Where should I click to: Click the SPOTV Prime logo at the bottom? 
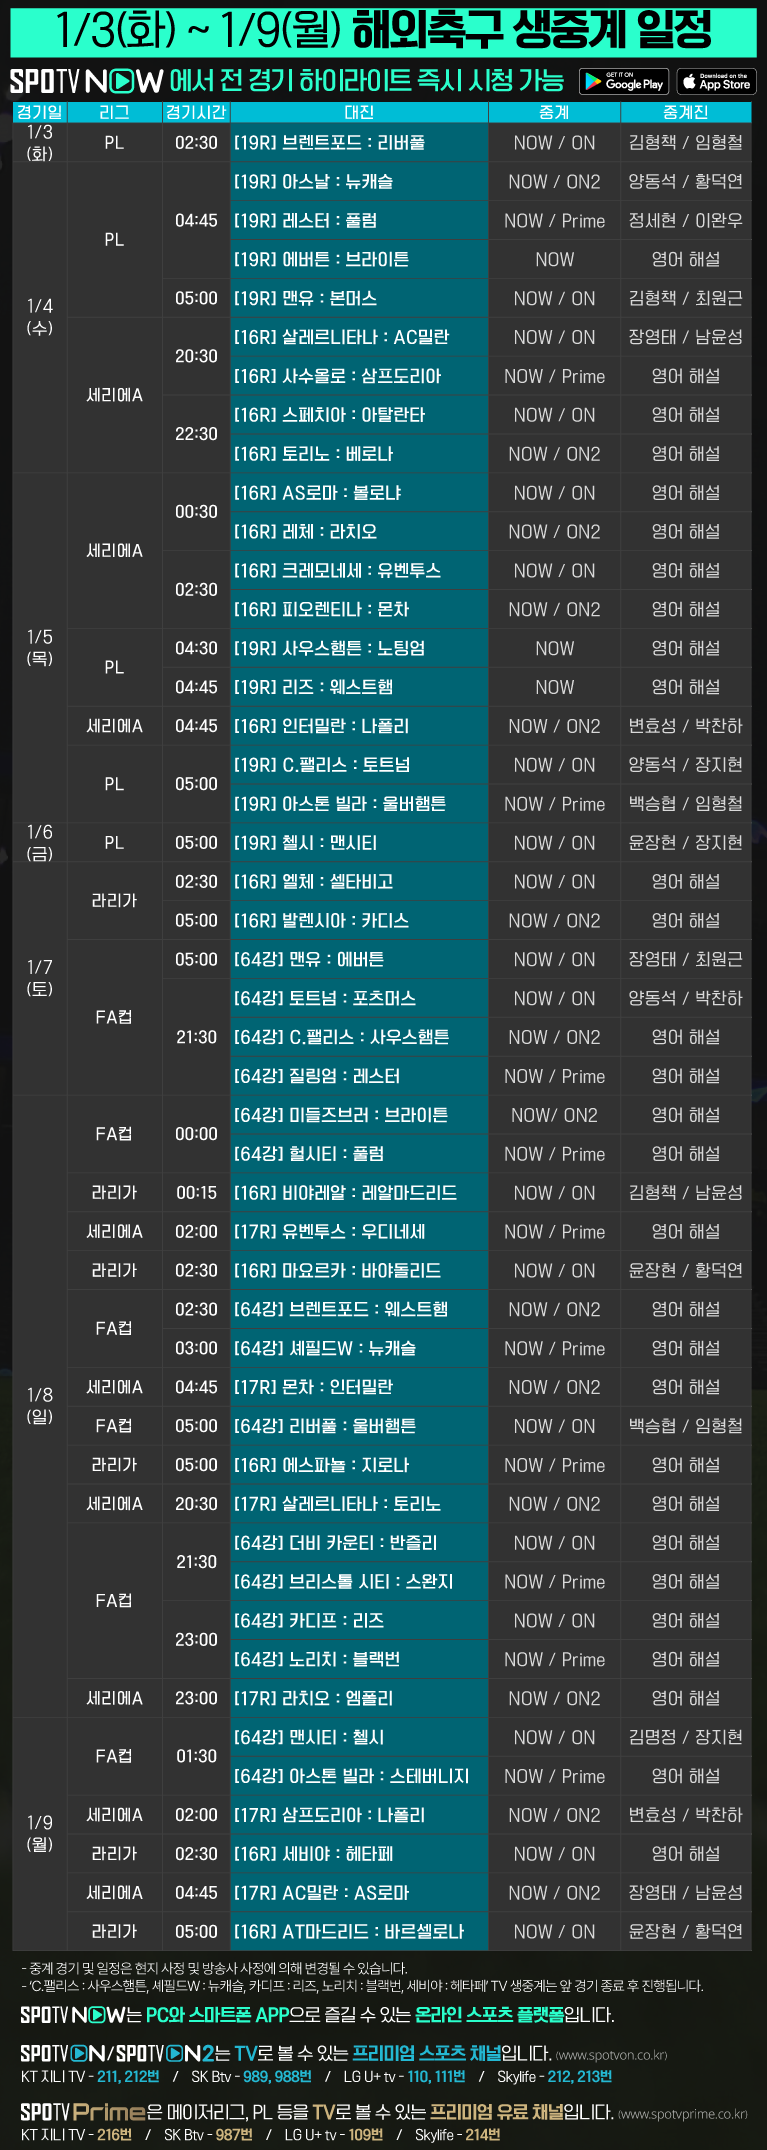click(x=83, y=2112)
